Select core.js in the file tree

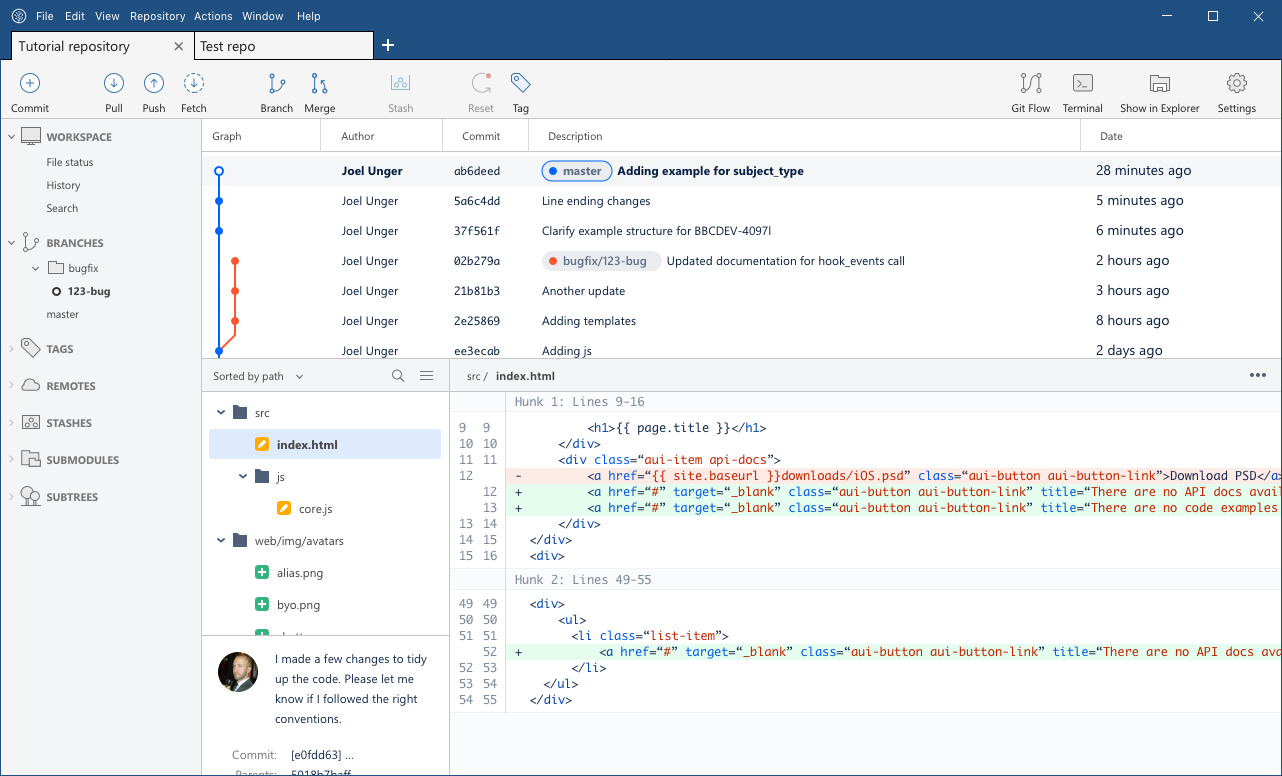[315, 509]
